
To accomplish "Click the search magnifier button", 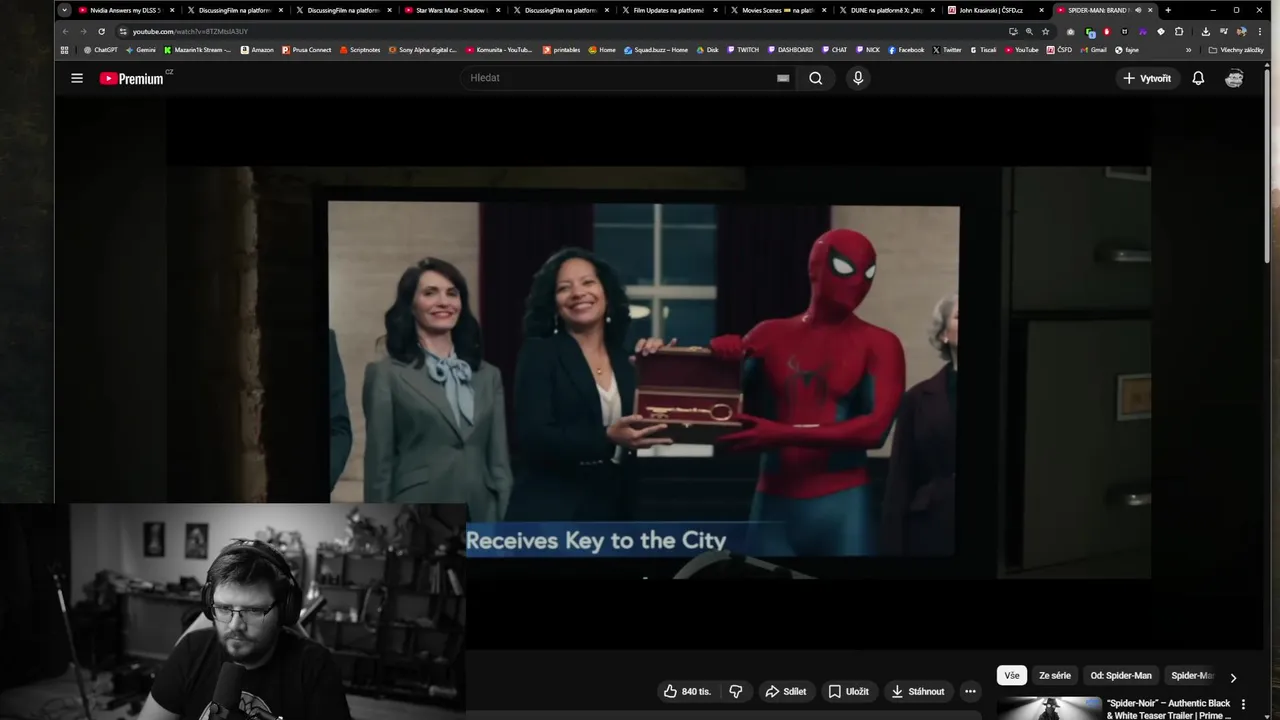I will [816, 78].
